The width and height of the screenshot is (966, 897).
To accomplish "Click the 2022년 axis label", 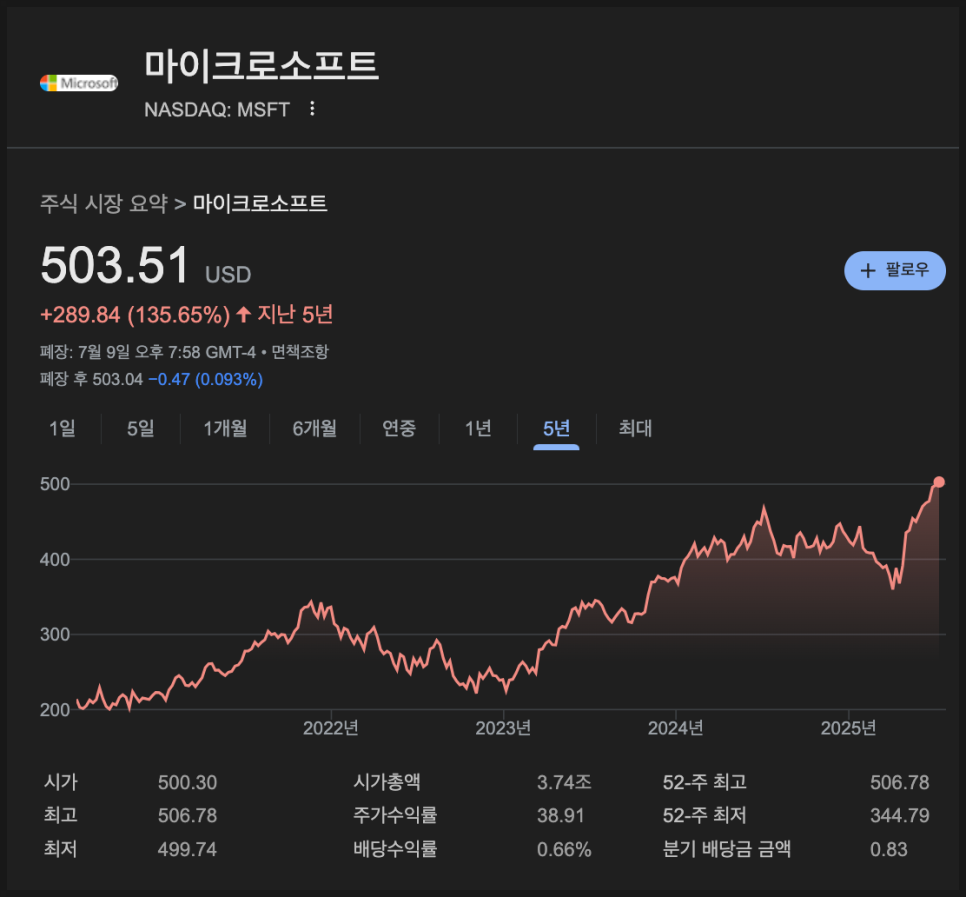I will click(x=331, y=728).
